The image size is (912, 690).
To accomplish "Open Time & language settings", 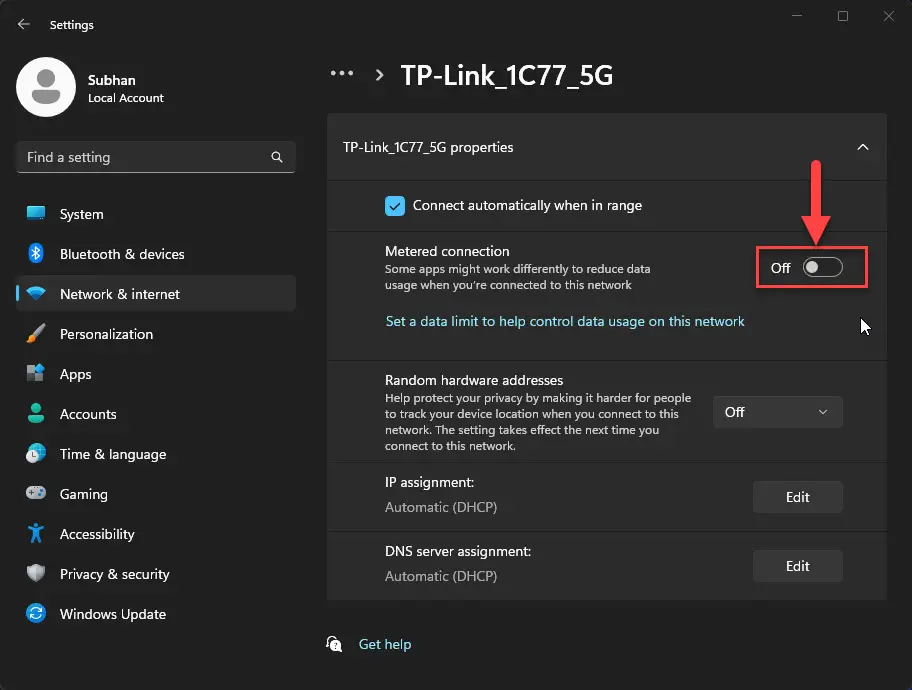I will pyautogui.click(x=156, y=454).
